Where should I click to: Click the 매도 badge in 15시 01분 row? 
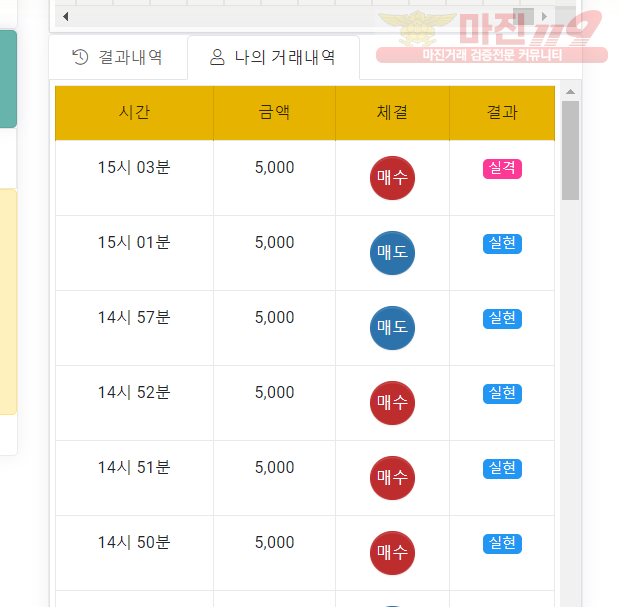(x=392, y=253)
